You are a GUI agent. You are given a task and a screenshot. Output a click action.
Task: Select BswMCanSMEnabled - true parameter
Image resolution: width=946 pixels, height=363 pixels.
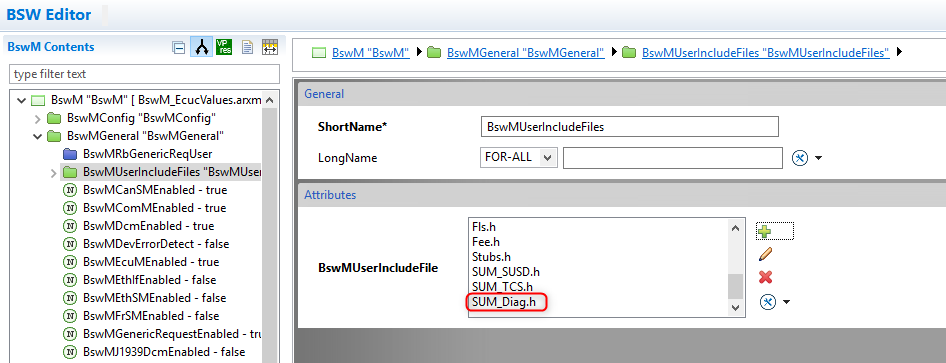click(155, 190)
